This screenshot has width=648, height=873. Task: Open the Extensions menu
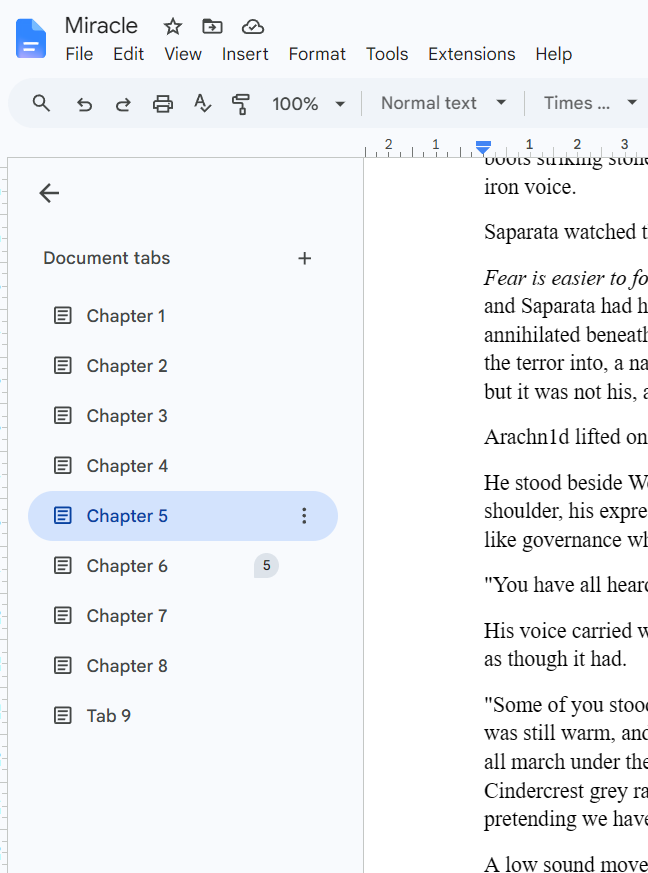tap(472, 54)
